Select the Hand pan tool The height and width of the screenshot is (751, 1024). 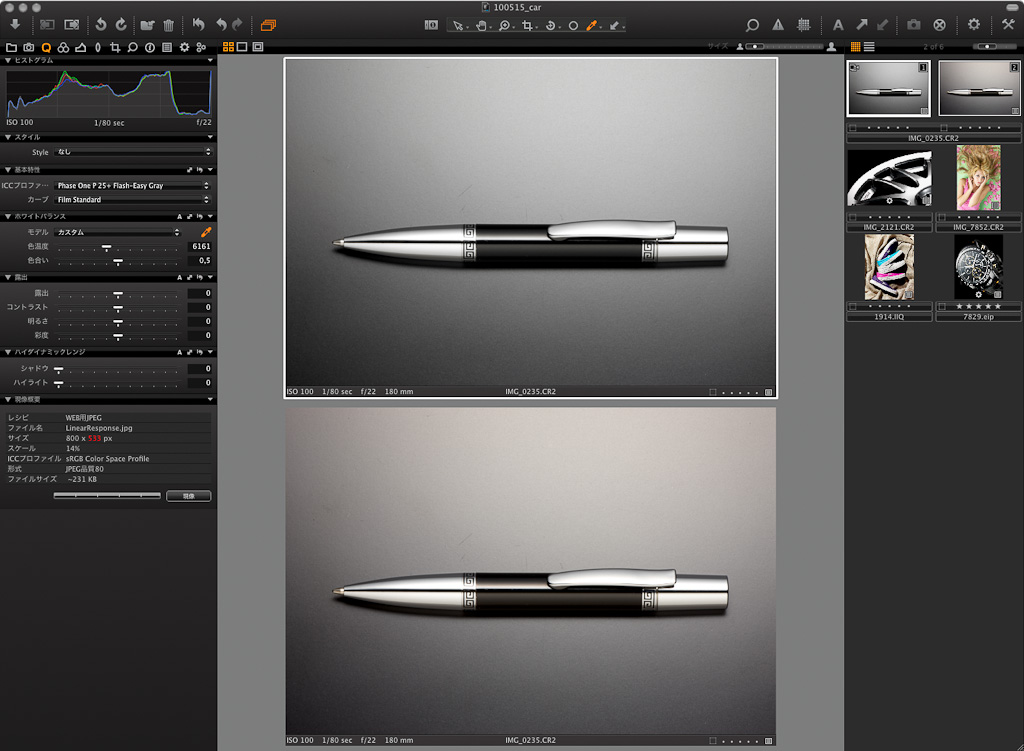click(481, 24)
